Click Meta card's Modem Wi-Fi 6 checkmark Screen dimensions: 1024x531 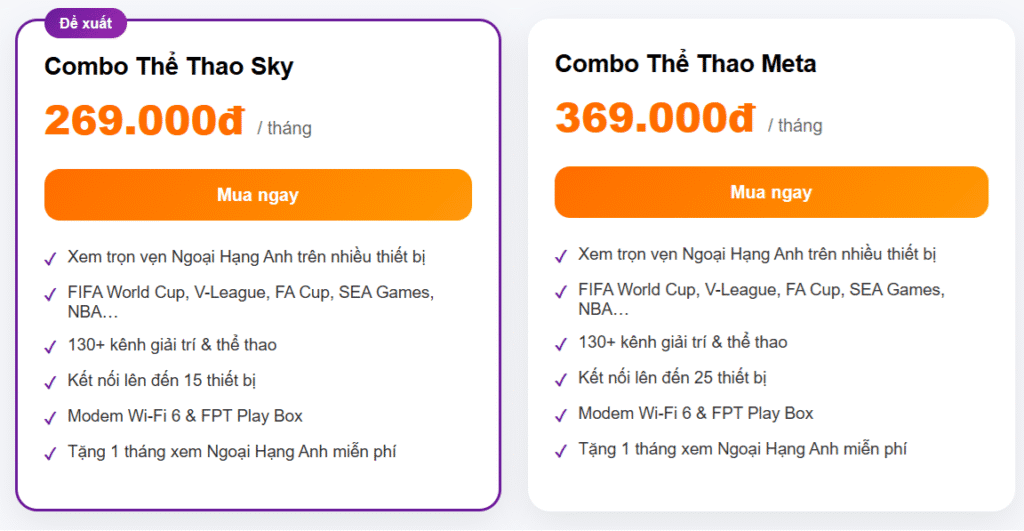coord(561,416)
